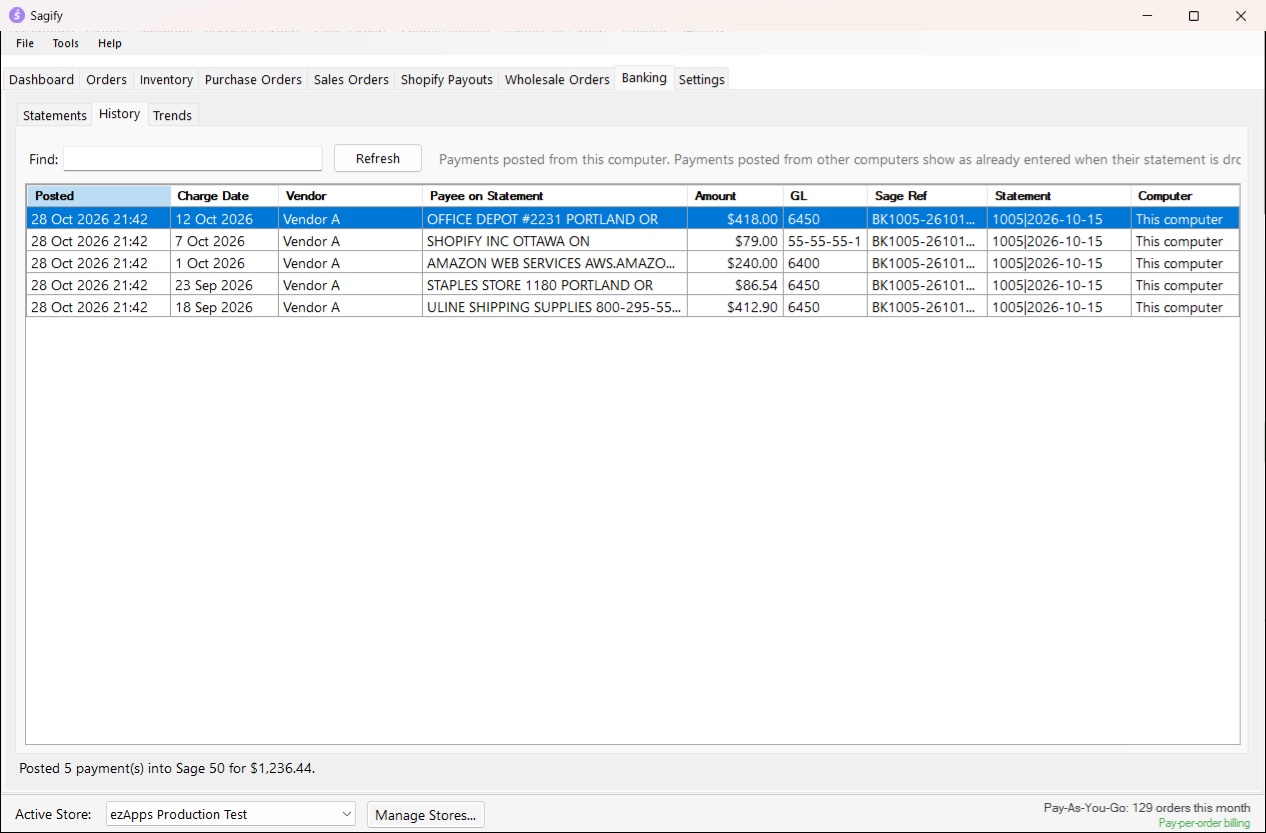Click the Pay-per-order billing status text
Image resolution: width=1266 pixels, height=833 pixels.
1204,823
